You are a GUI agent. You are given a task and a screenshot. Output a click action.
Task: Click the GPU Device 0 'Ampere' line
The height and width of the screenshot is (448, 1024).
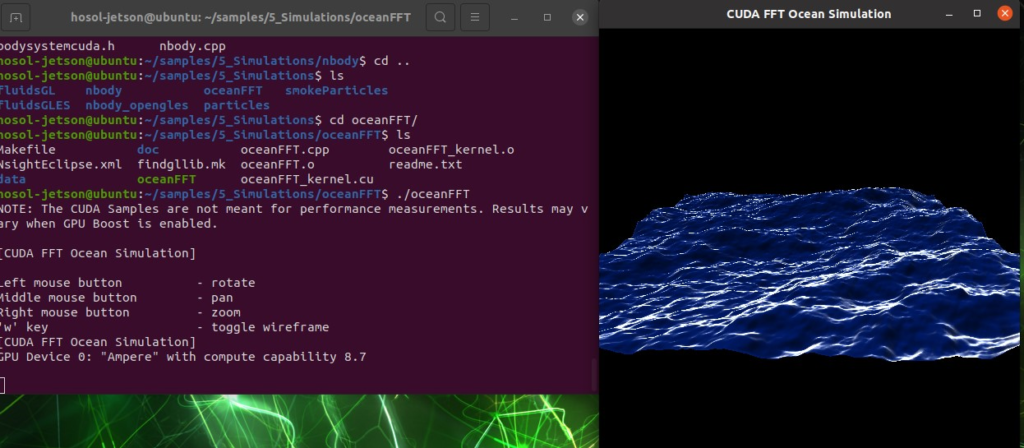183,357
